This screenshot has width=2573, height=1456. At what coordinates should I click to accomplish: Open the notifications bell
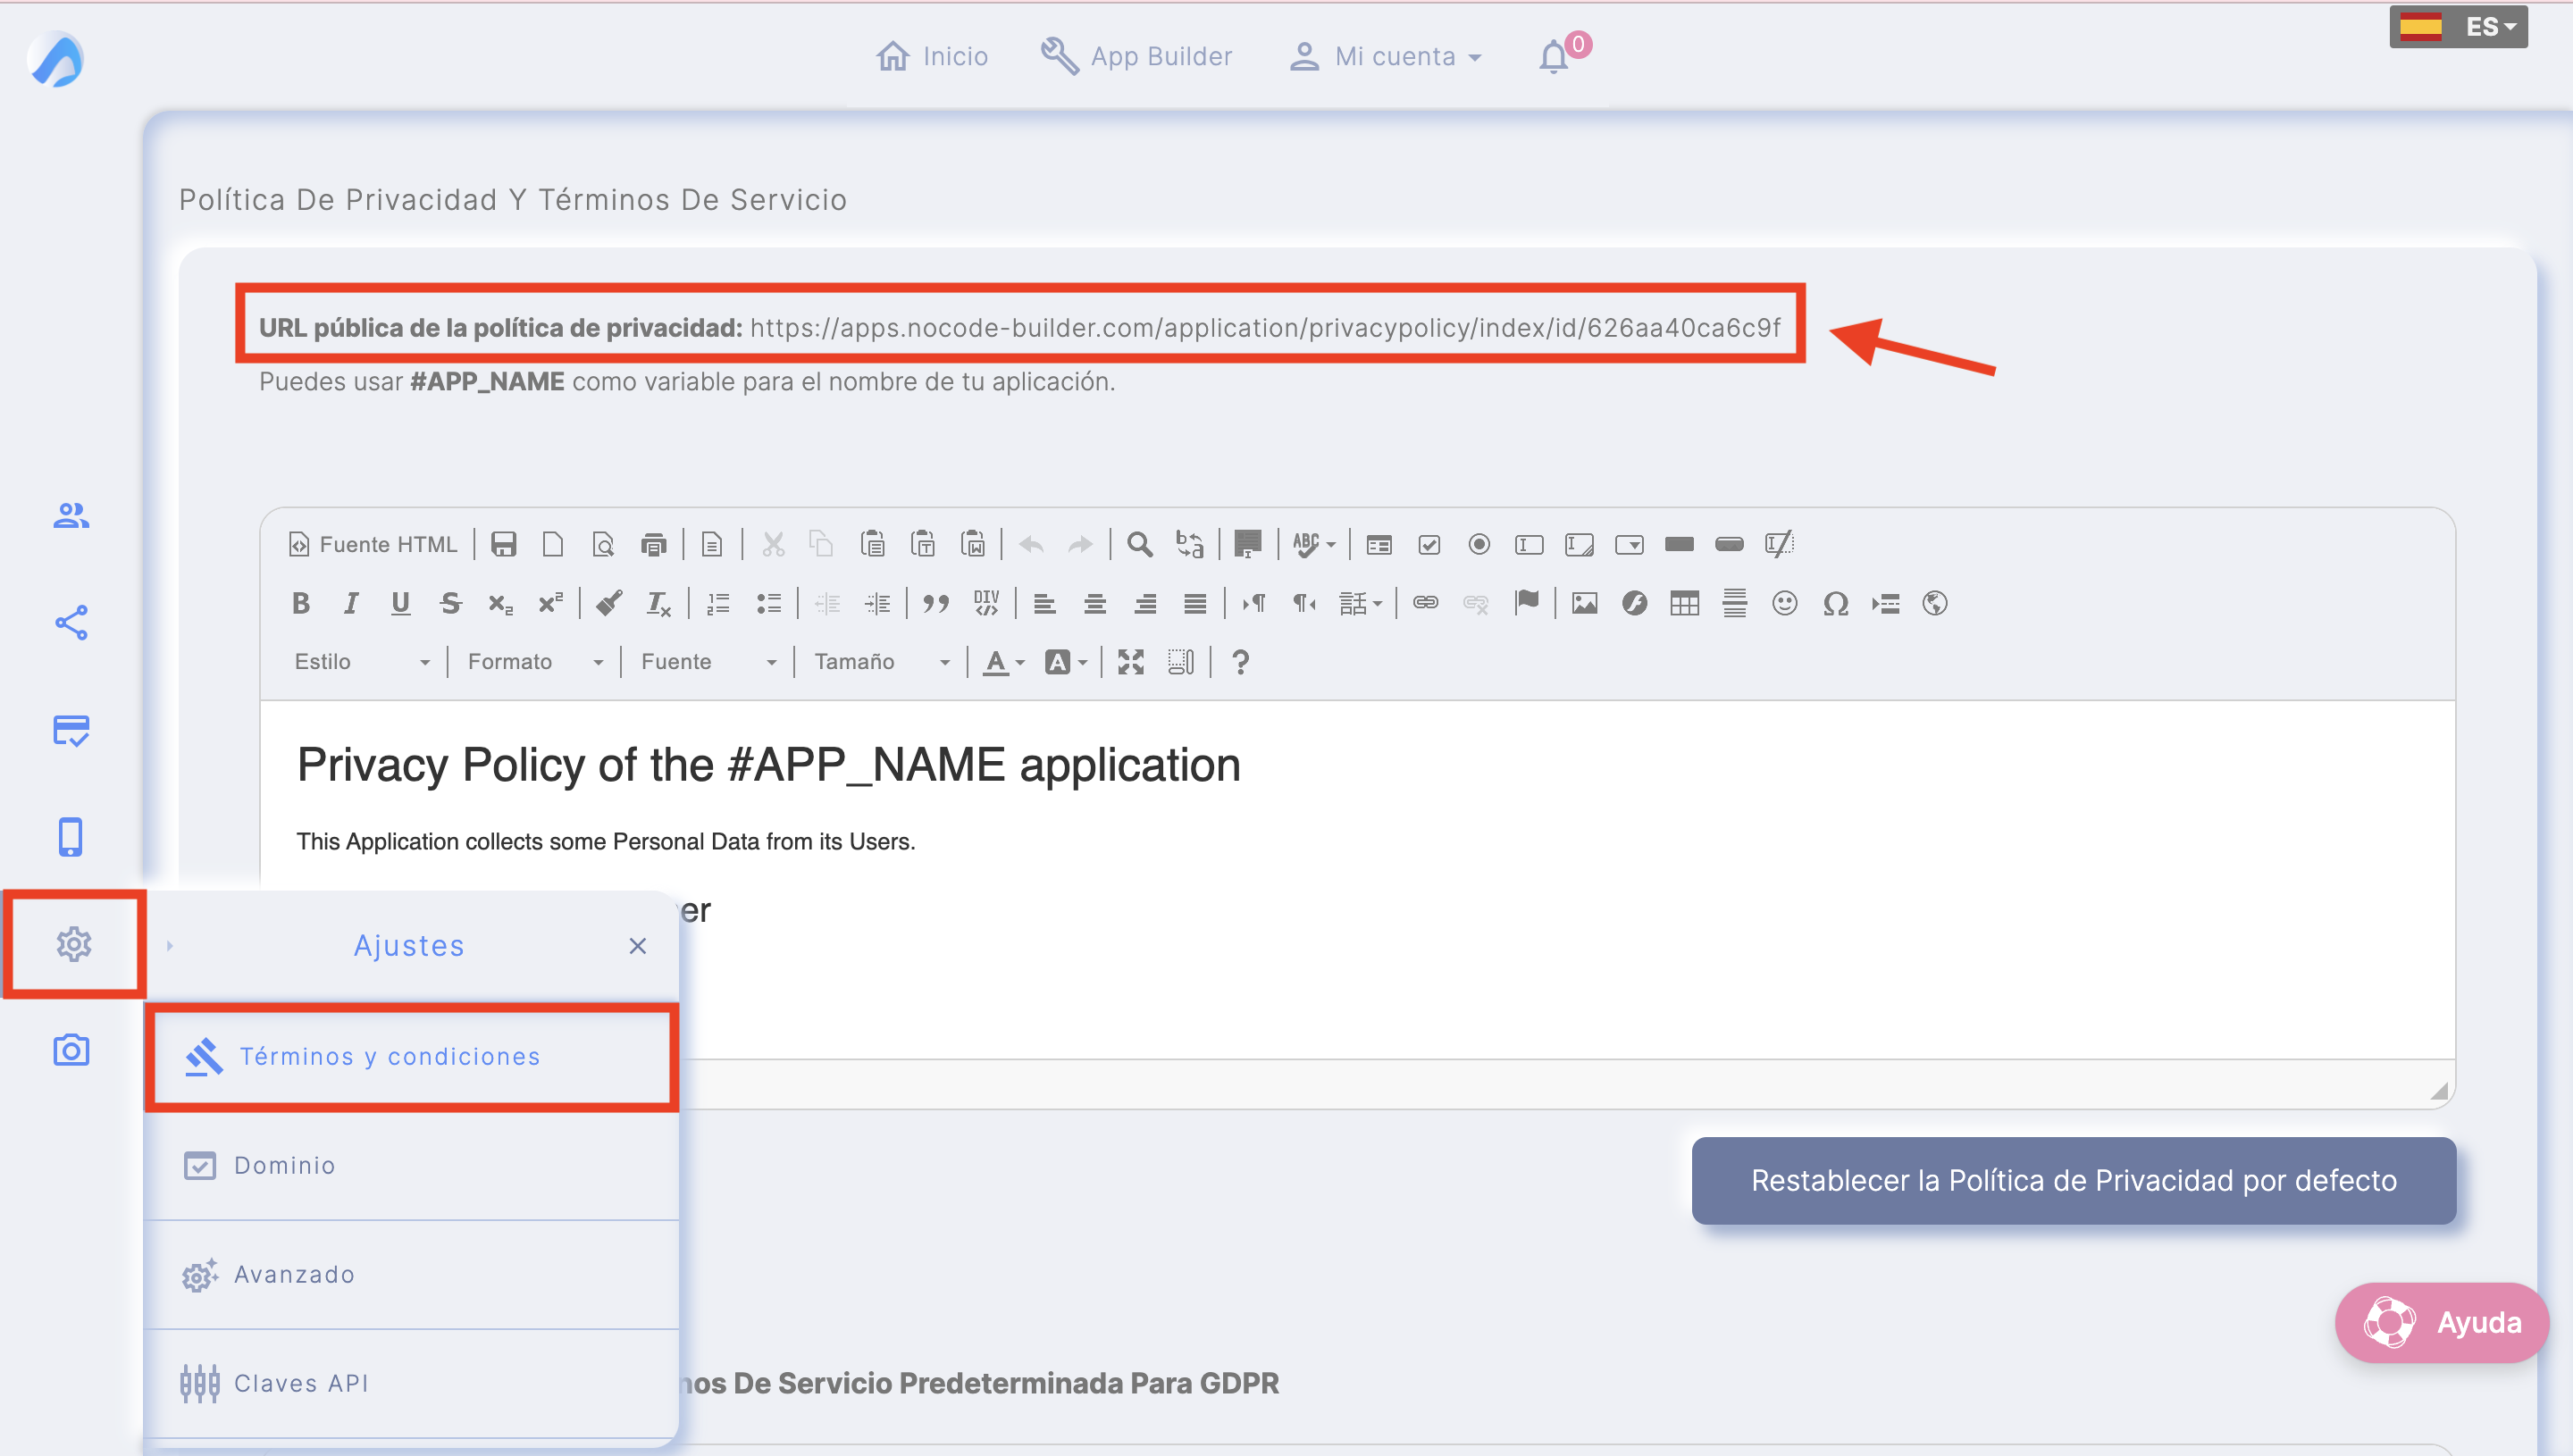[x=1553, y=57]
